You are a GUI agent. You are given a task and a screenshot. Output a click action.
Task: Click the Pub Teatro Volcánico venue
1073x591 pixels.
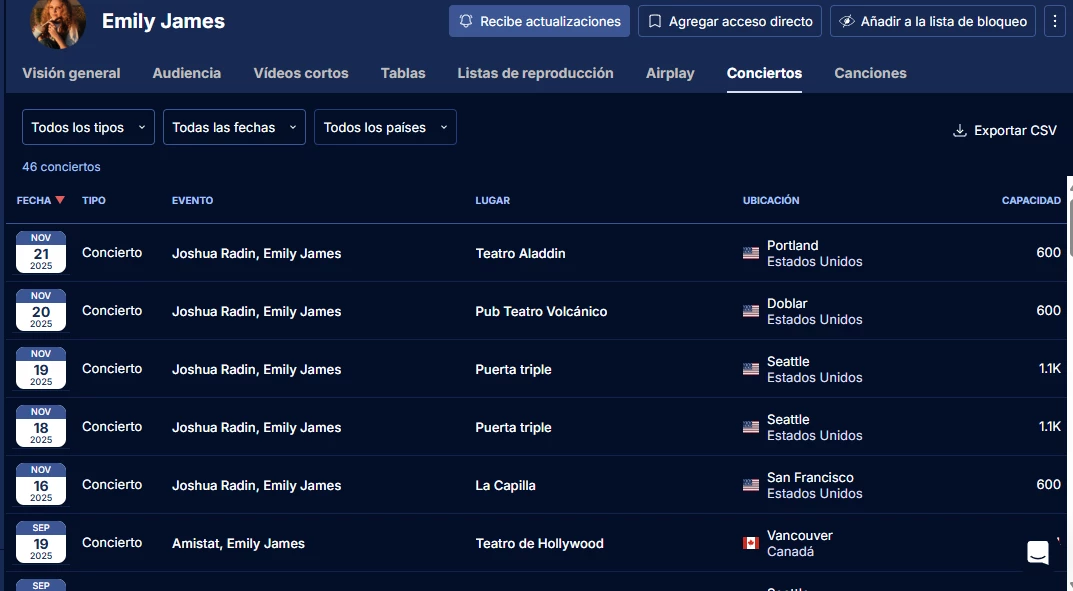pyautogui.click(x=541, y=311)
